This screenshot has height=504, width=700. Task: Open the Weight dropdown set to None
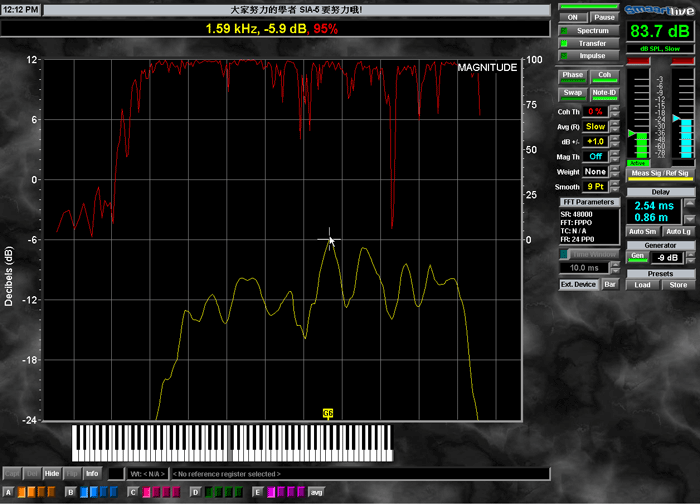(595, 172)
